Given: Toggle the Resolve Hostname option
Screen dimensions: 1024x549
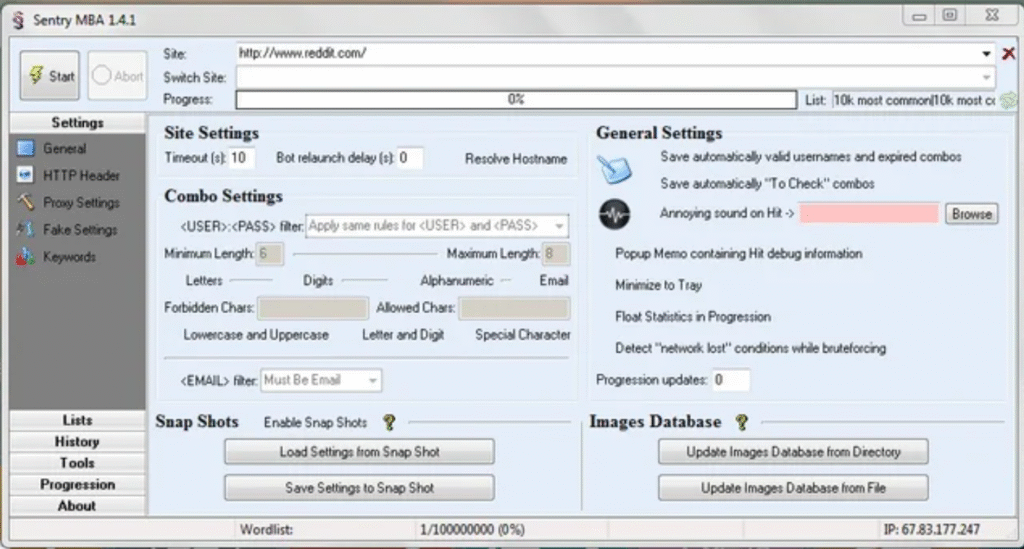Looking at the screenshot, I should pos(515,159).
